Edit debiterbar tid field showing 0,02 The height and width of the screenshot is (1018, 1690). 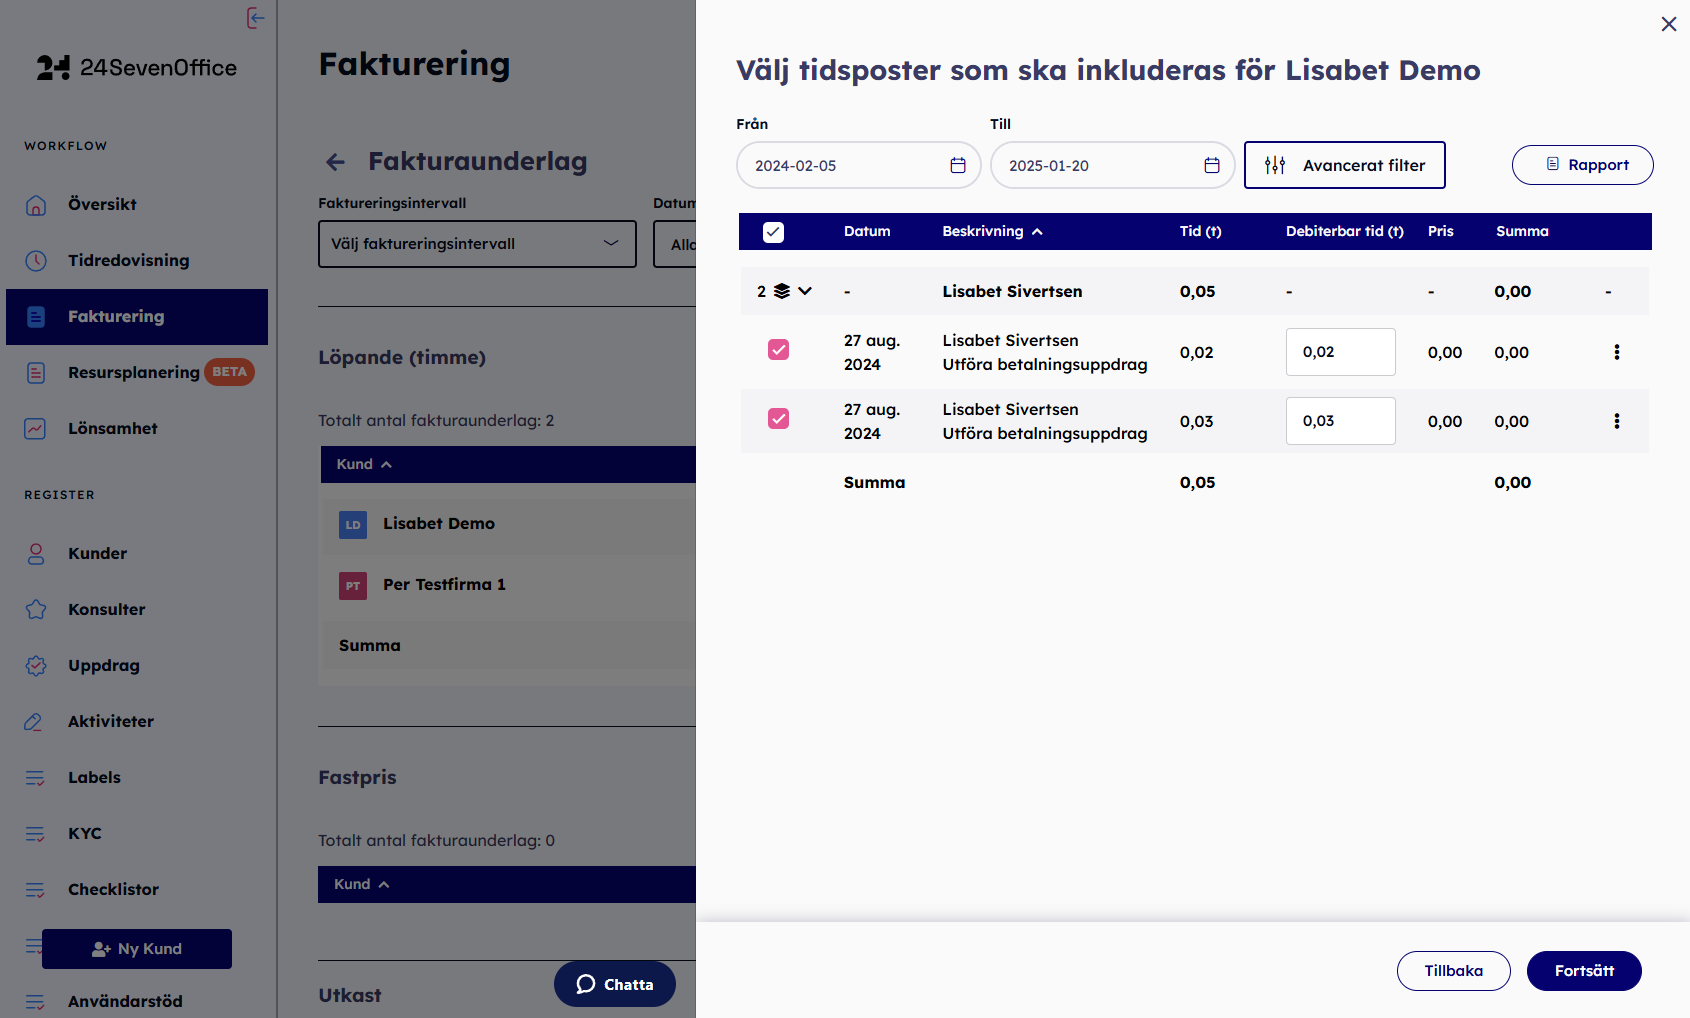(1340, 352)
